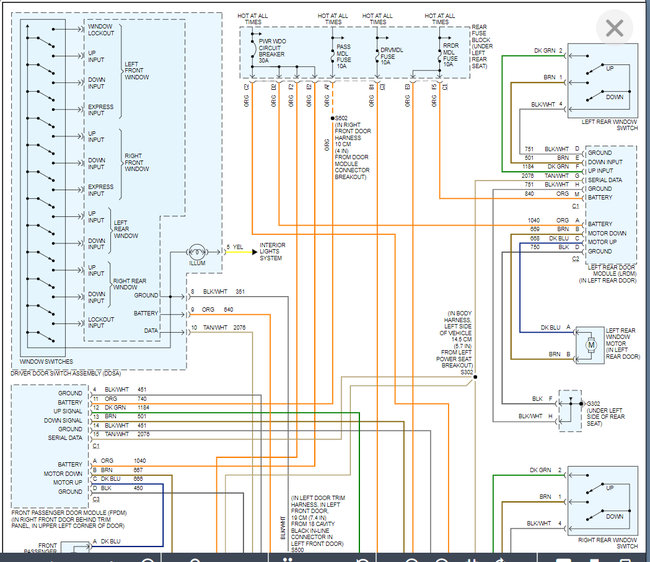
Task: Click 'LEFT REAR WINDOW MOTOR' label
Action: pyautogui.click(x=623, y=343)
